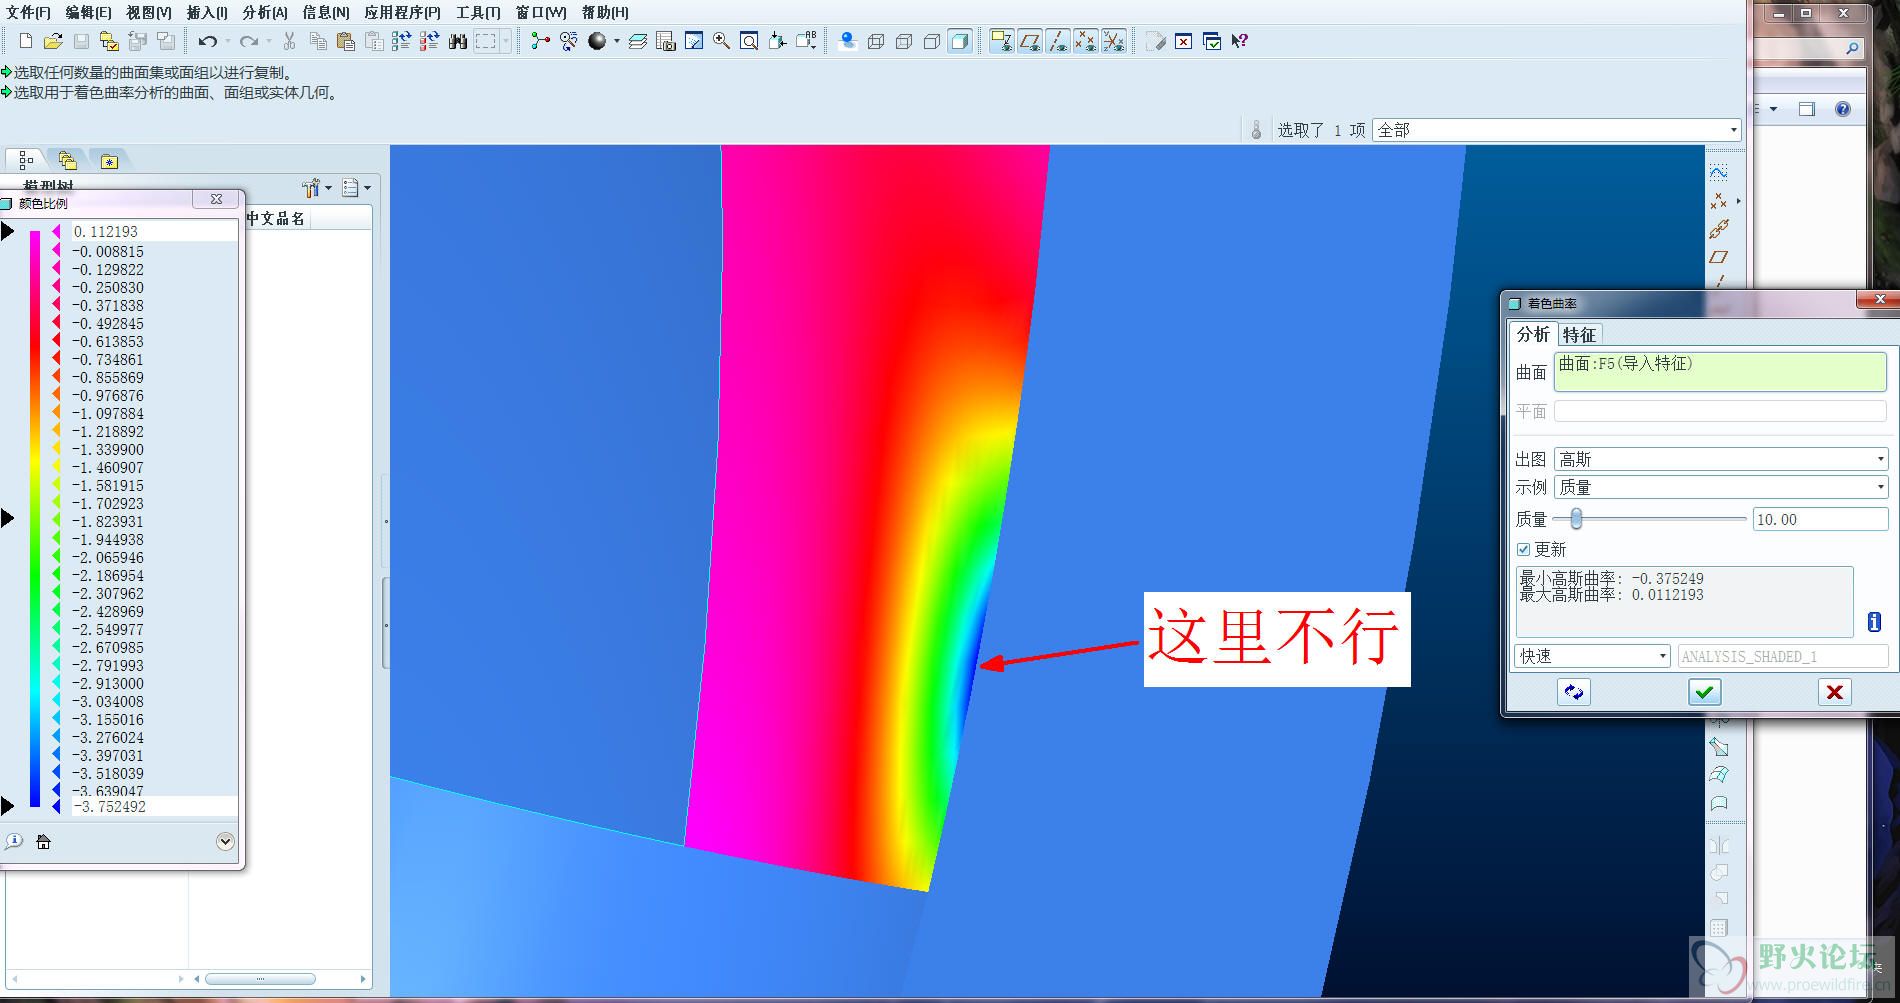The height and width of the screenshot is (1003, 1900).
Task: Undo the last action
Action: pos(208,41)
